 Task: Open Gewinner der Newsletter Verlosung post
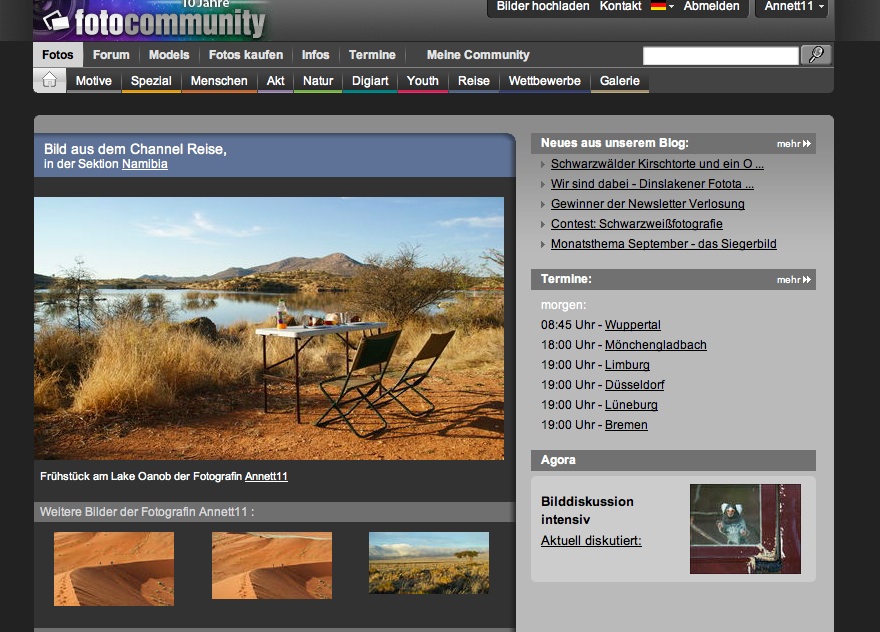648,204
